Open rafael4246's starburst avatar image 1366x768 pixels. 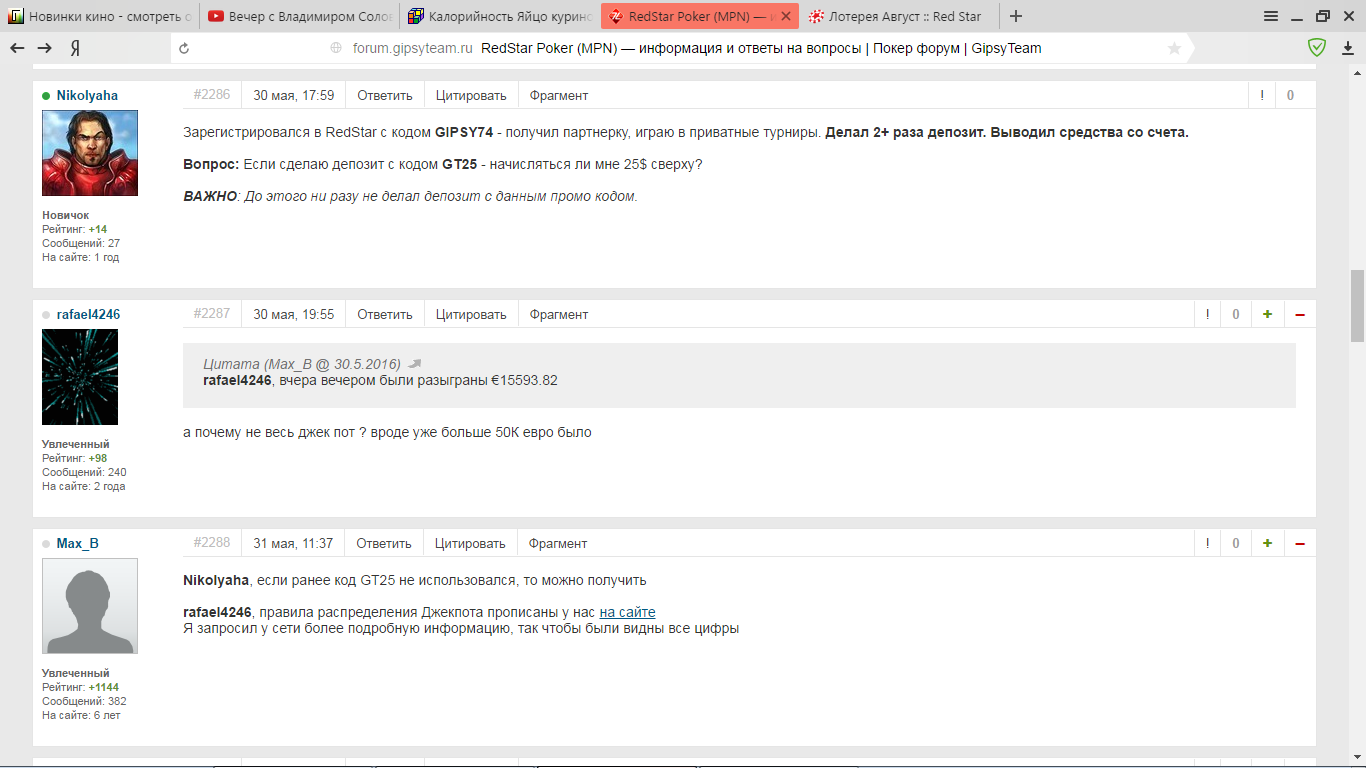coord(80,377)
